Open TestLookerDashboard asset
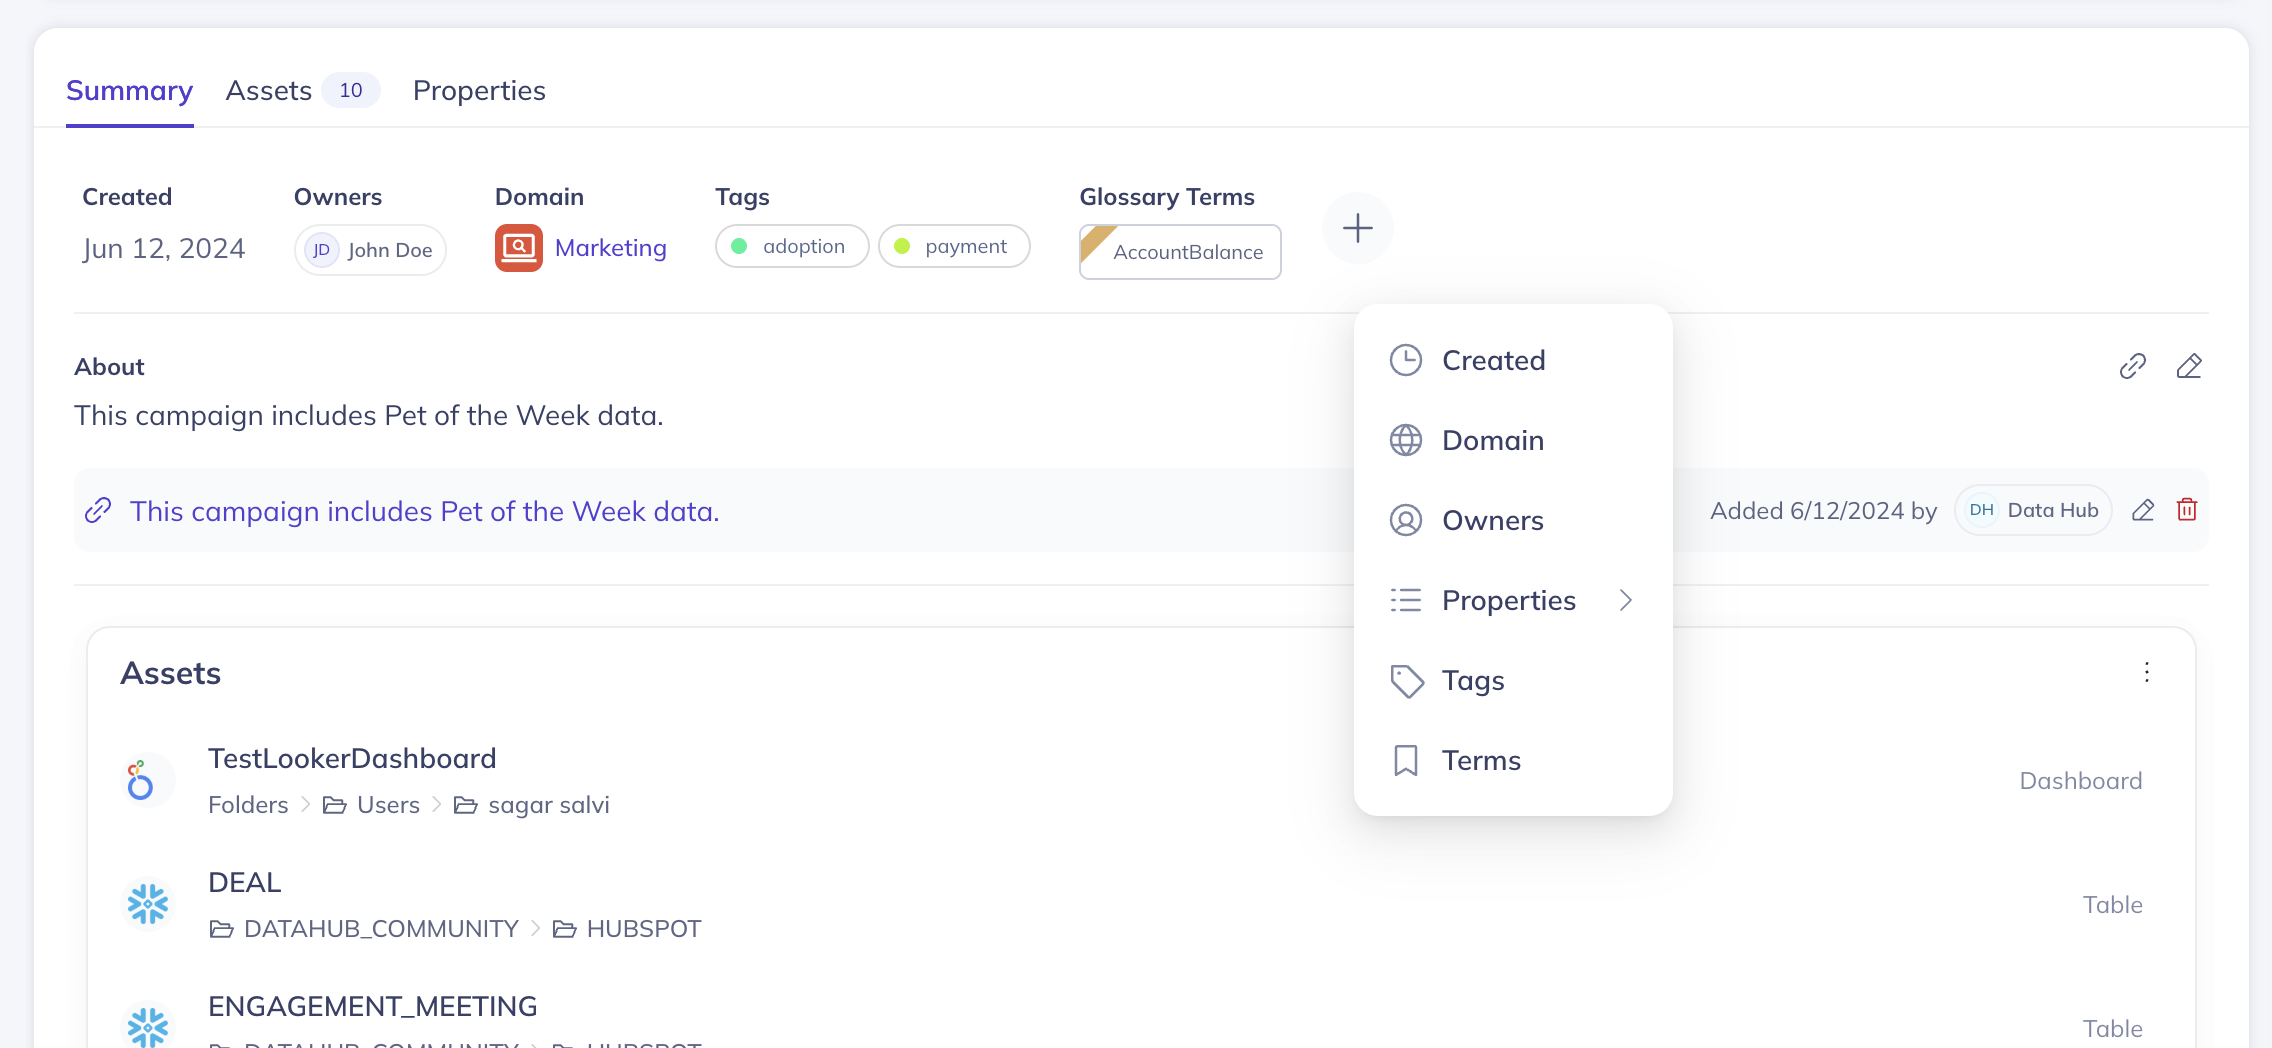2272x1048 pixels. point(352,759)
